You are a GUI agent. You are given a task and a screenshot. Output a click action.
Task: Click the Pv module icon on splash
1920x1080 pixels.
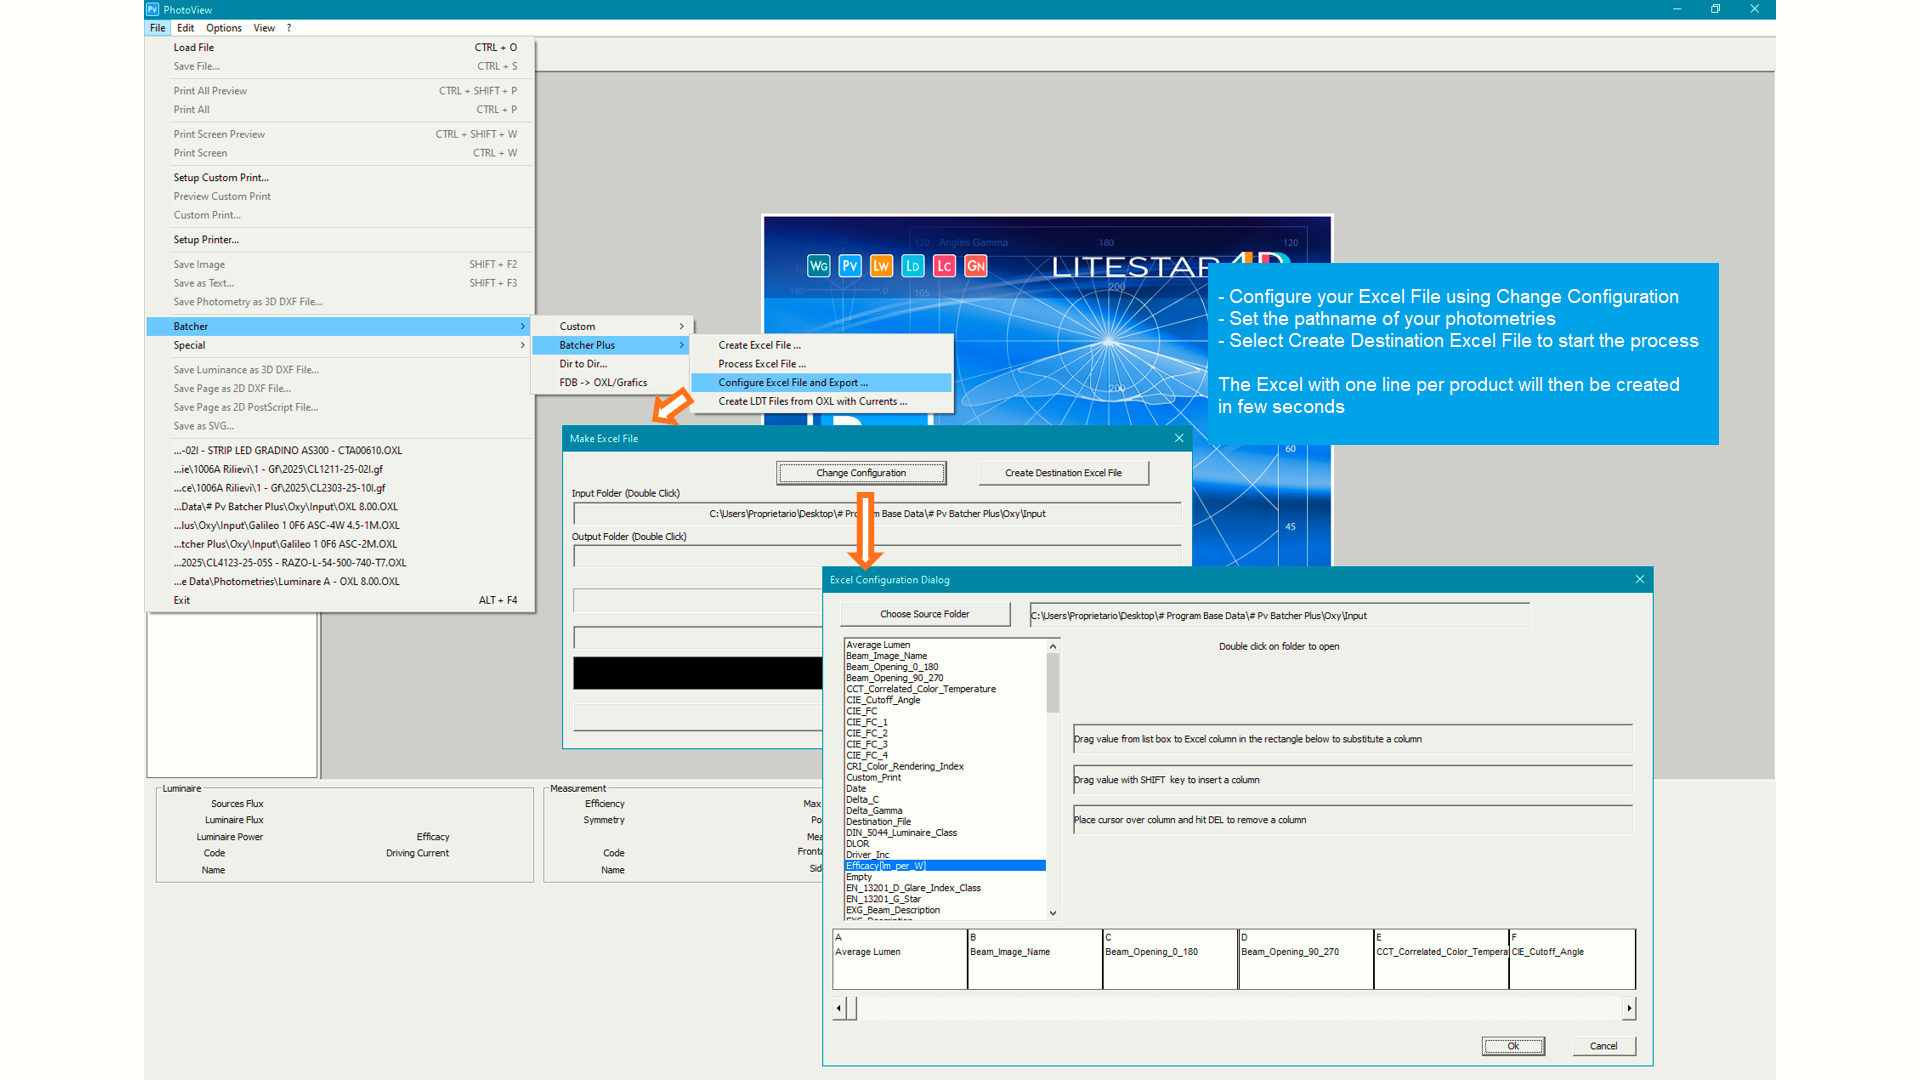[x=850, y=266]
